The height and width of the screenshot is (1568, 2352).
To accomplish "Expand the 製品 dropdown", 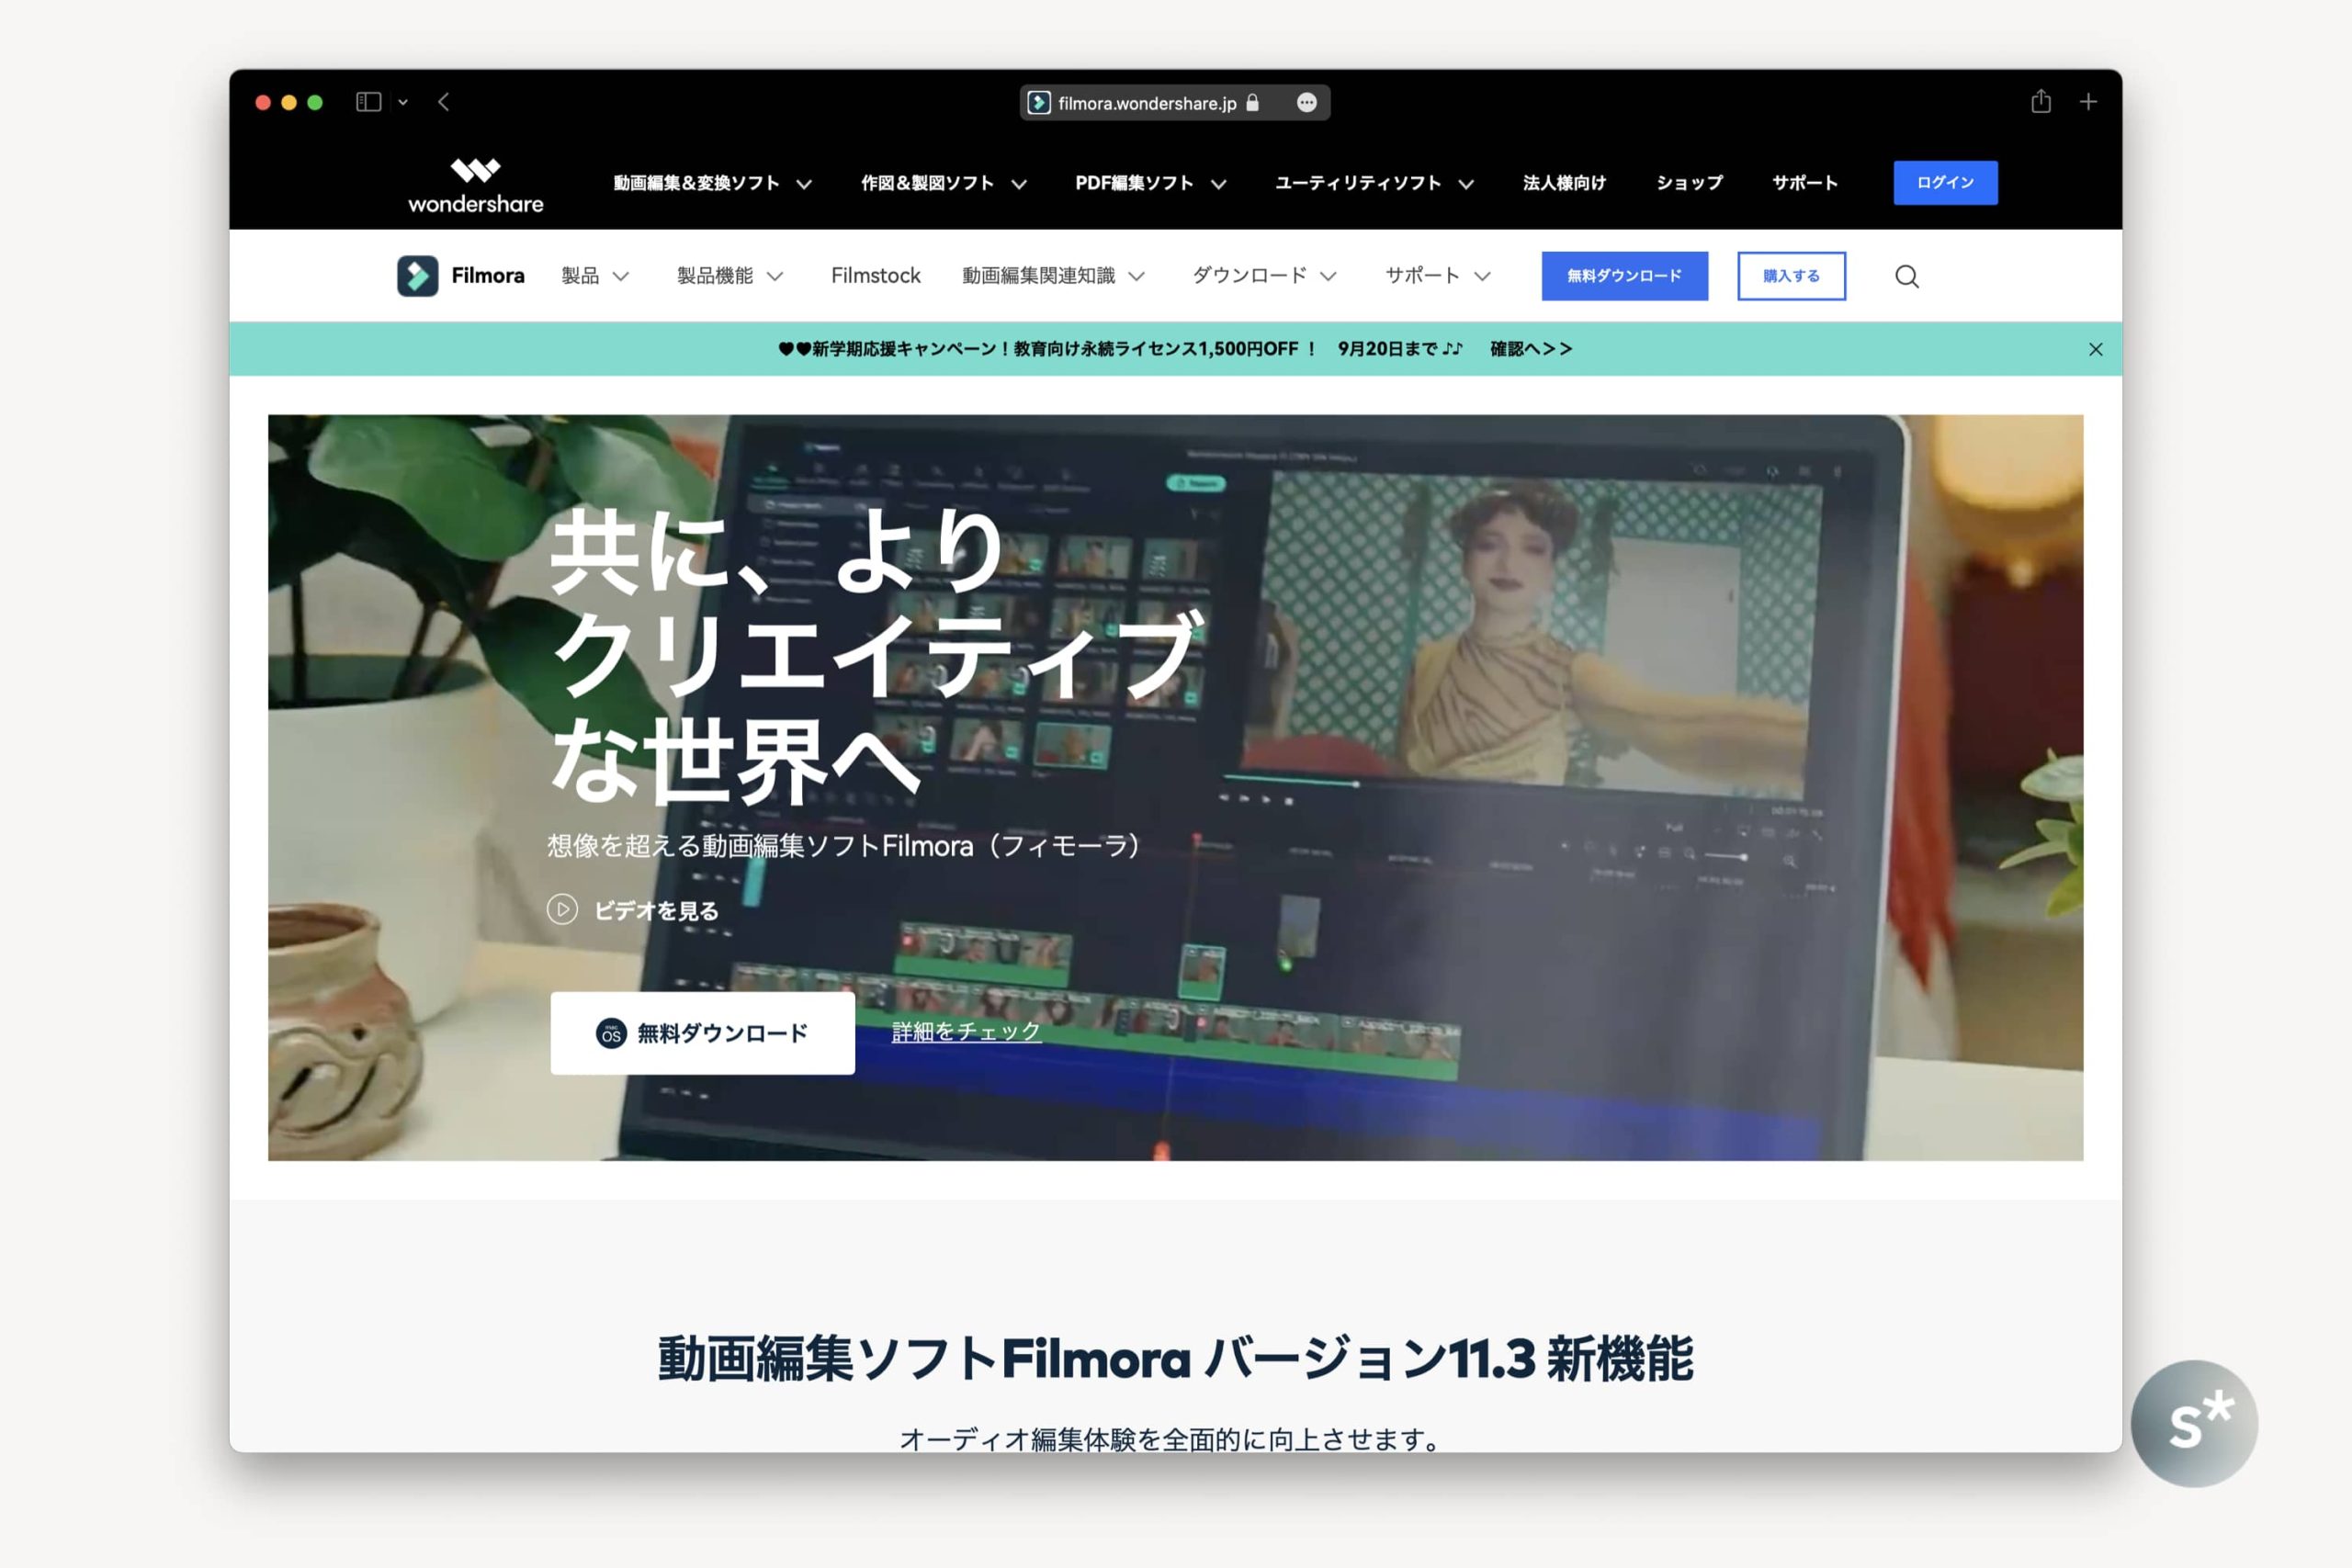I will click(x=595, y=276).
